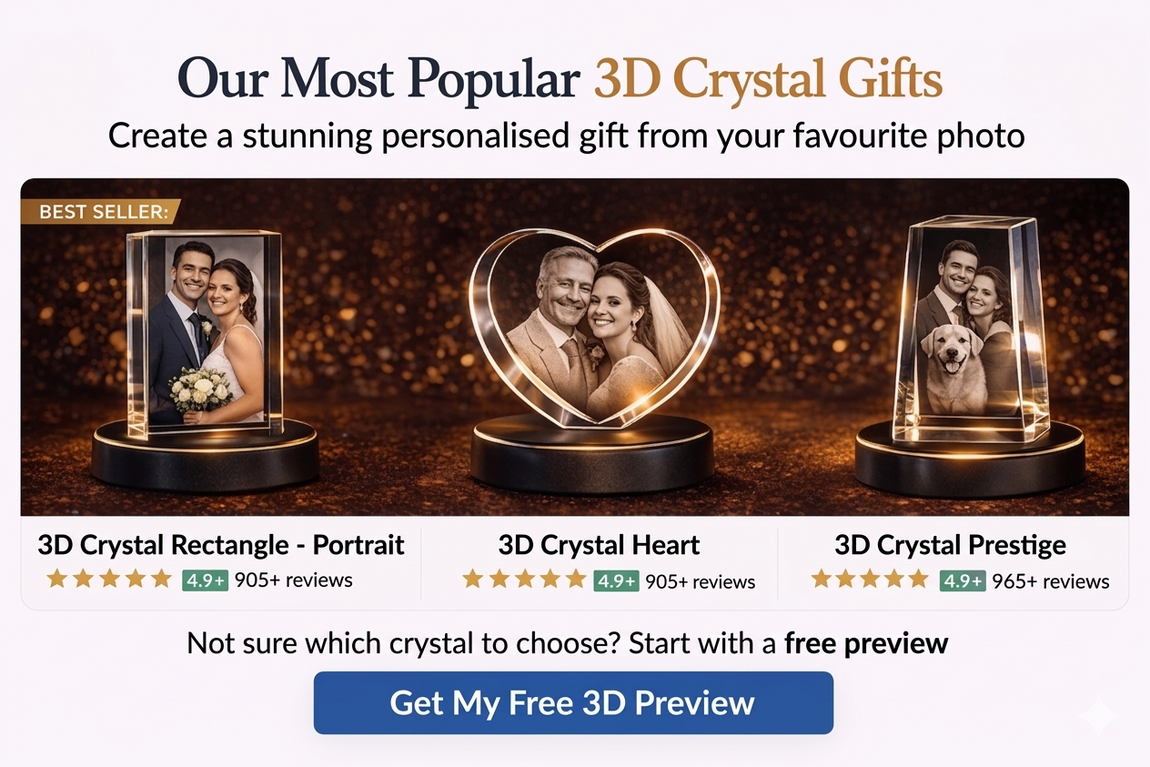Open 965+ reviews for Crystal Prestige
The height and width of the screenshot is (767, 1150).
pyautogui.click(x=1051, y=581)
